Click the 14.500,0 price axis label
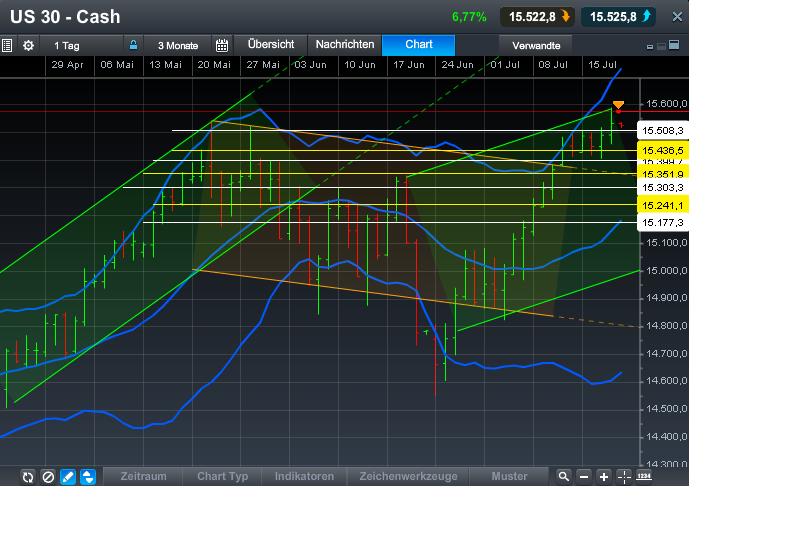800x550 pixels. pyautogui.click(x=666, y=409)
